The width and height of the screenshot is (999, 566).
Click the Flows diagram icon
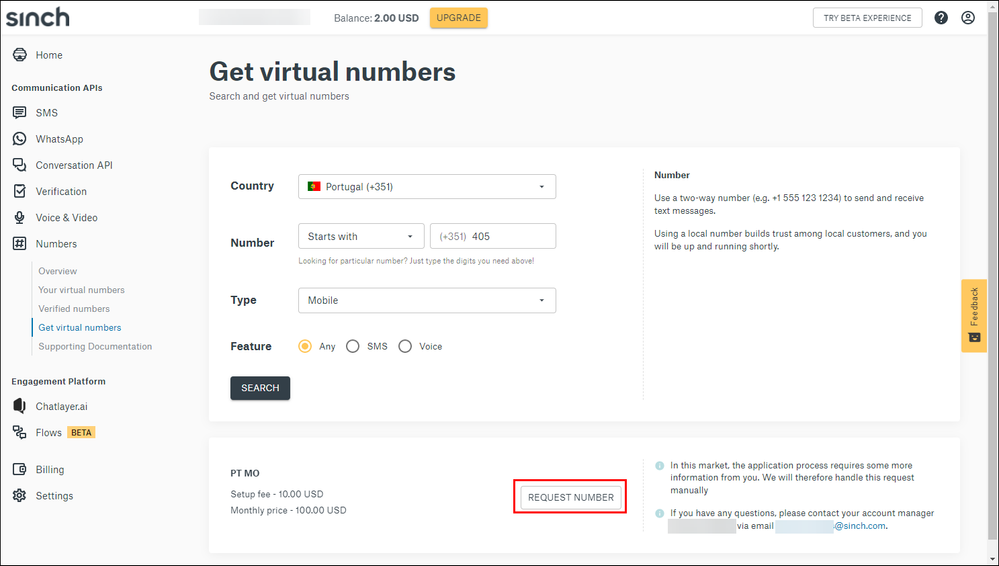tap(20, 432)
